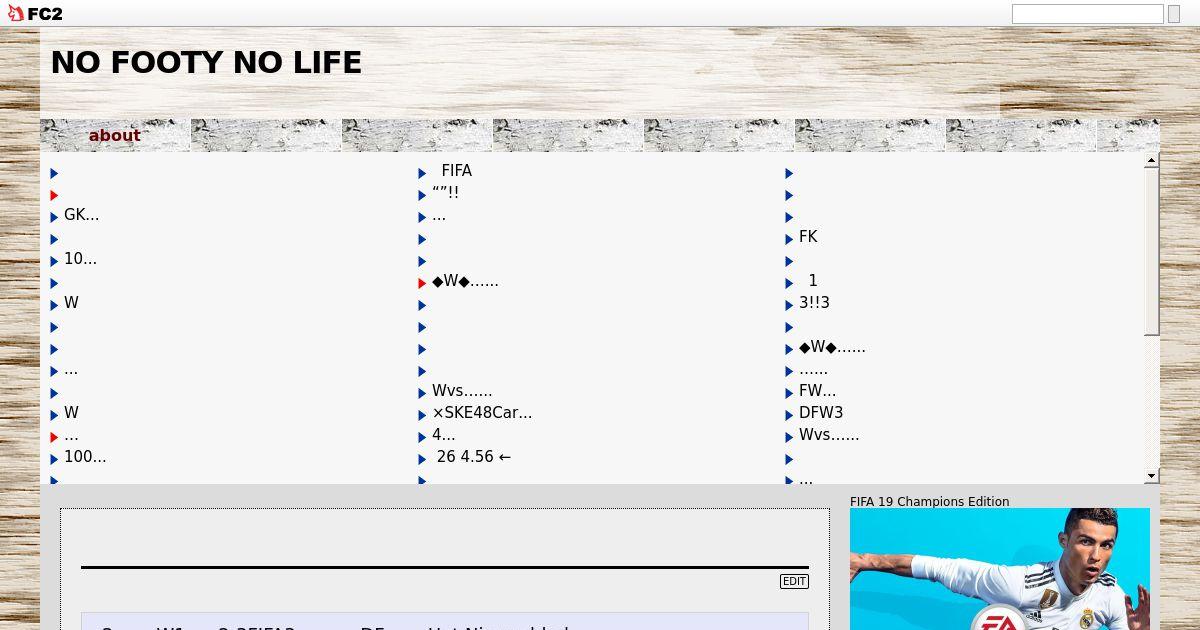Screen dimensions: 1200x630
Task: Focus the FC2 search text box
Action: (1087, 14)
